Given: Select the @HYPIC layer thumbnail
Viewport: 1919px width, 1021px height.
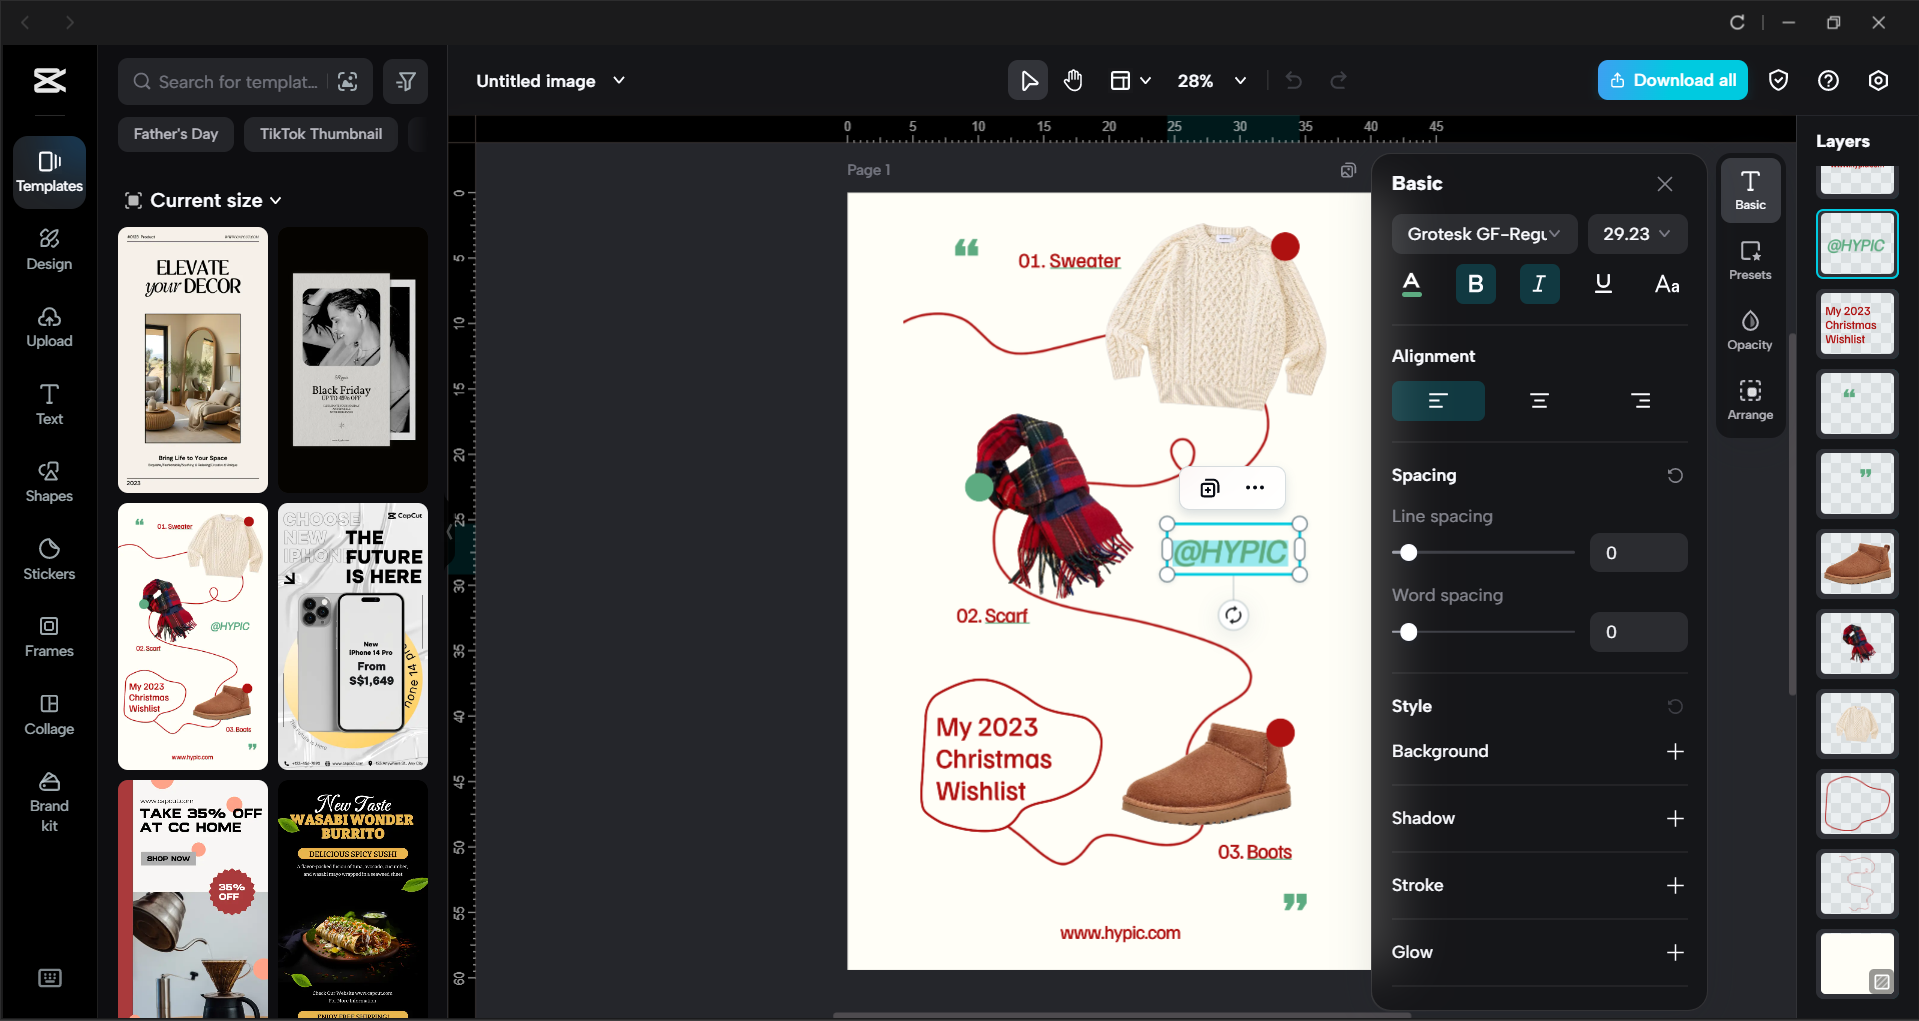Looking at the screenshot, I should click(x=1856, y=243).
